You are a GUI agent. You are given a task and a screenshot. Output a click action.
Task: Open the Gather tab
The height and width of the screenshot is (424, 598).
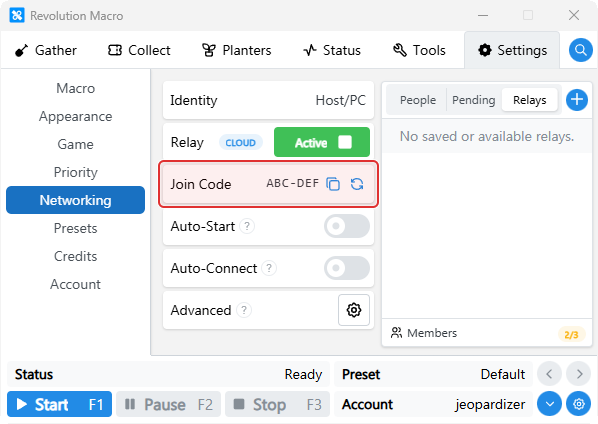pos(46,50)
